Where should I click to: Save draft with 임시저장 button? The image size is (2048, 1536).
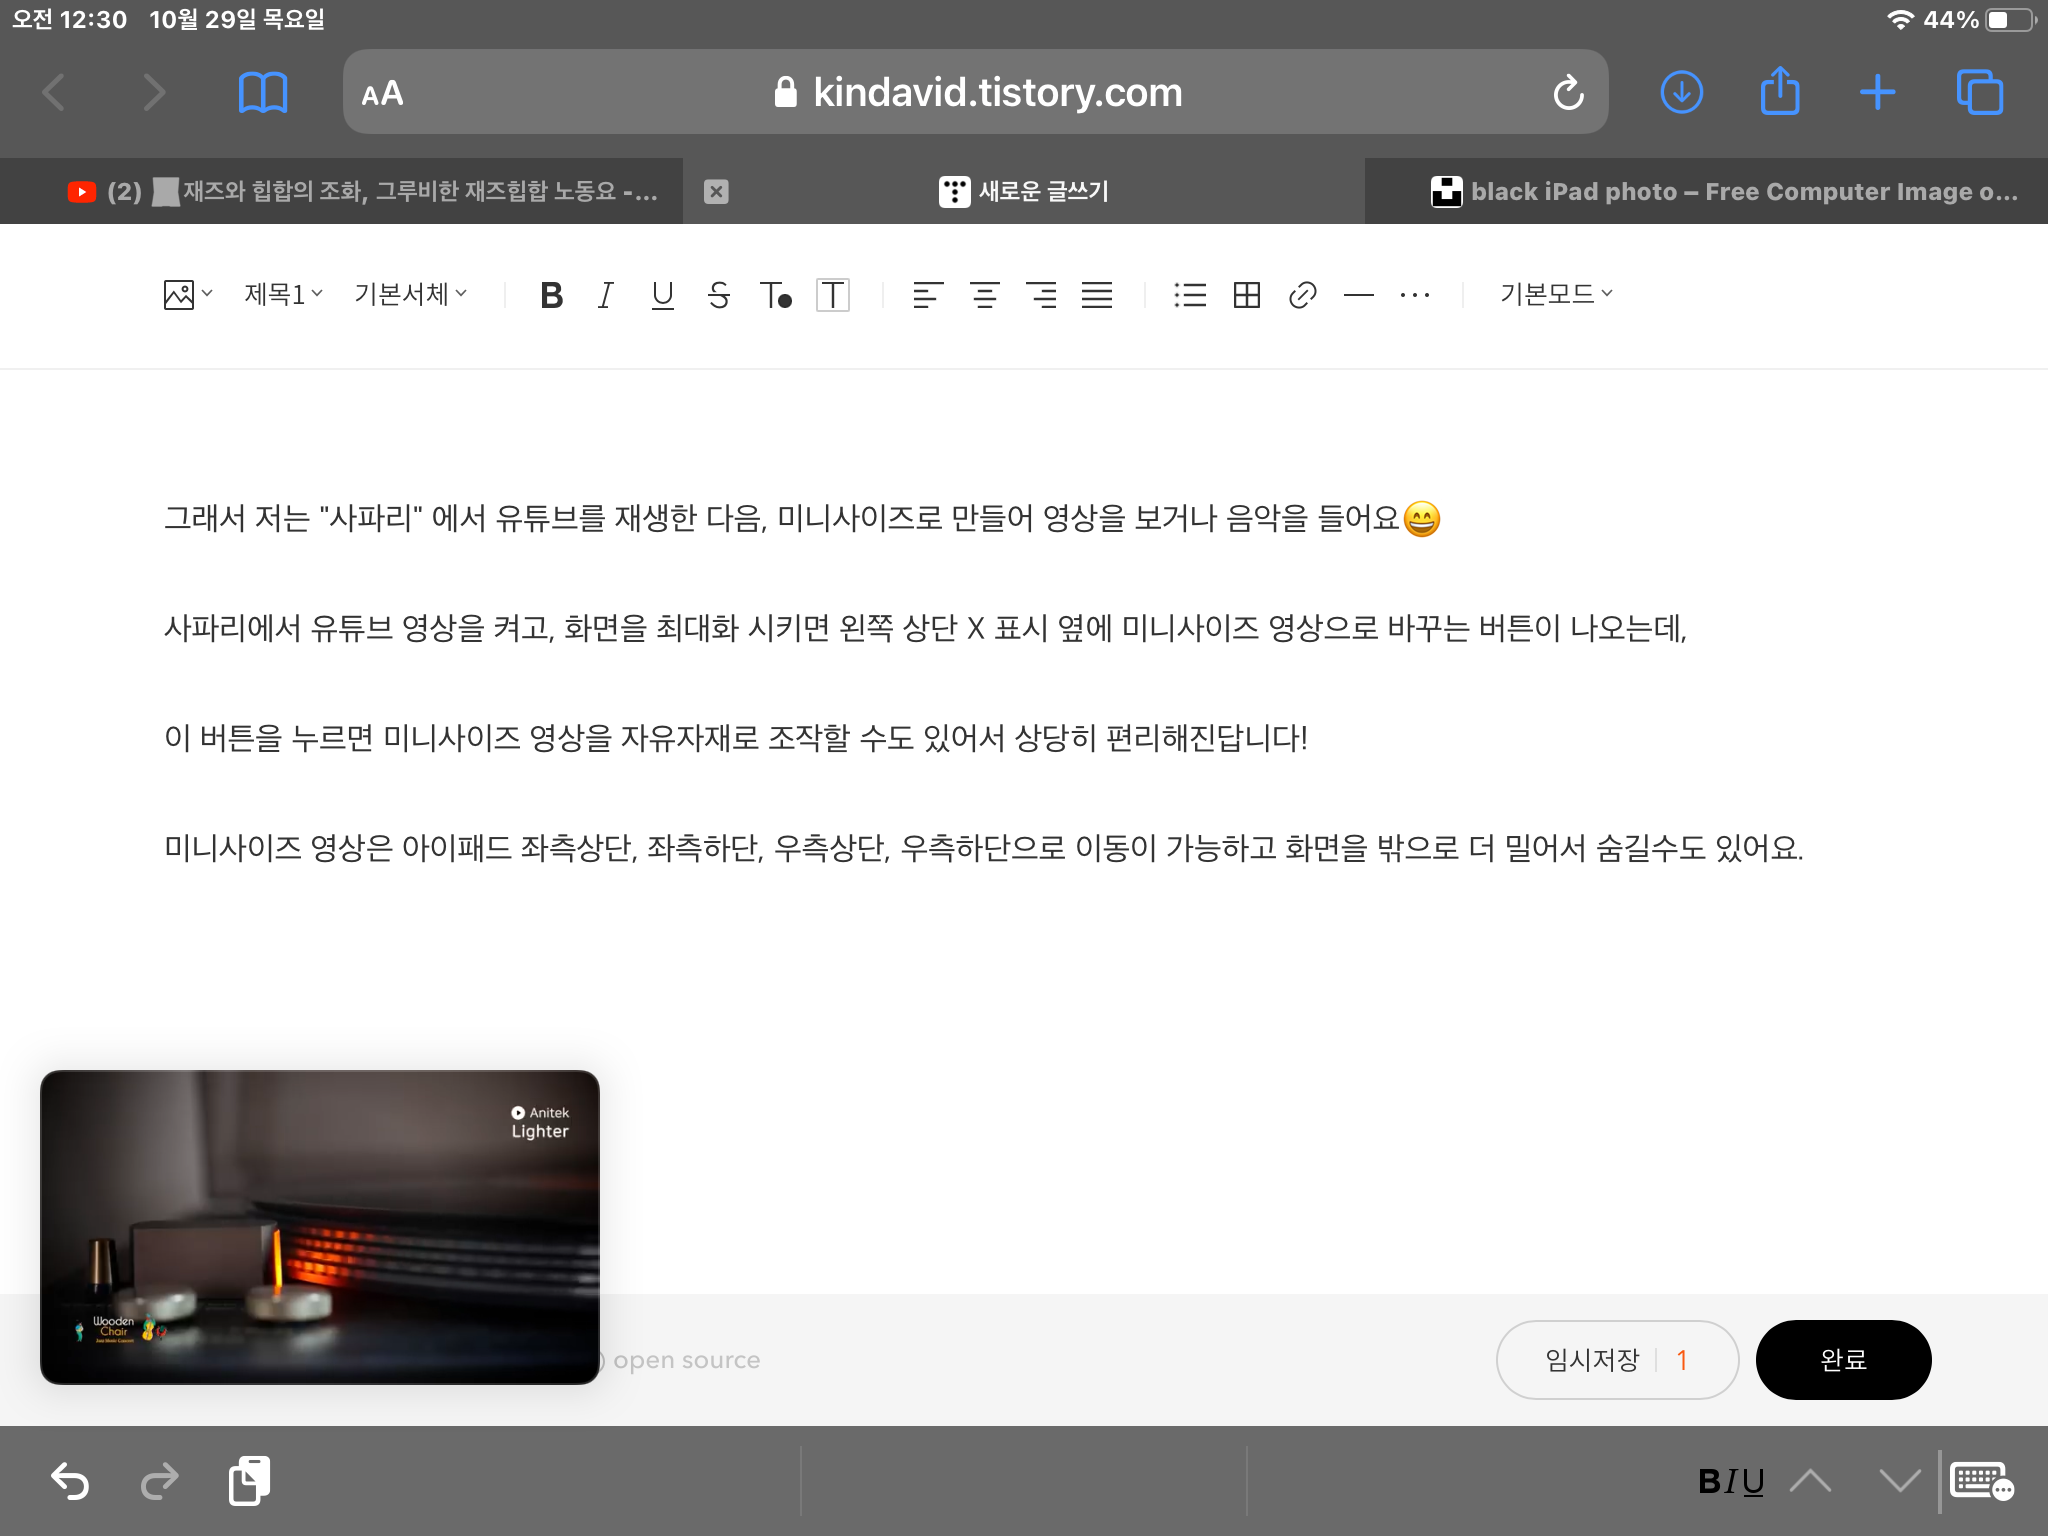tap(1593, 1359)
